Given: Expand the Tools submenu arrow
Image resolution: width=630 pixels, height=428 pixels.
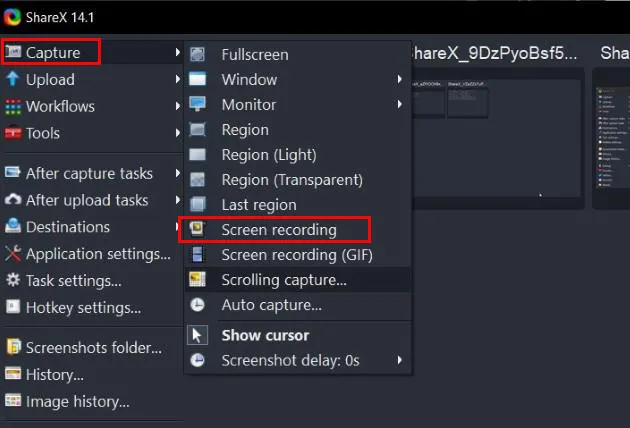Looking at the screenshot, I should [177, 133].
